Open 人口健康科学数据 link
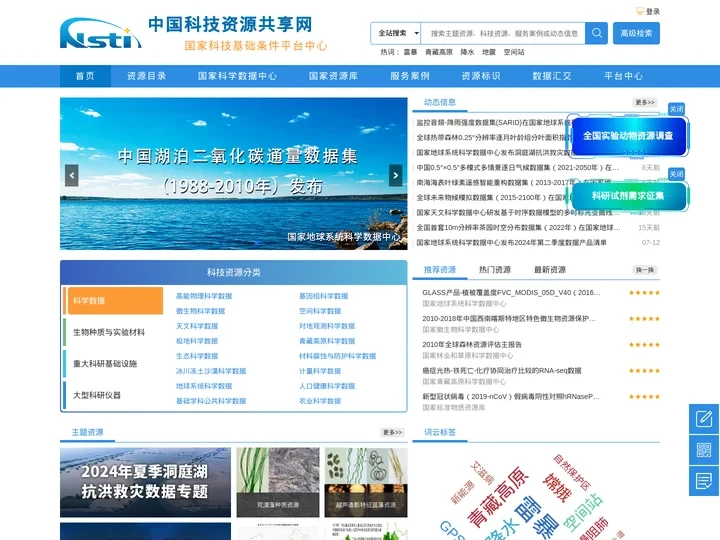 pos(327,386)
